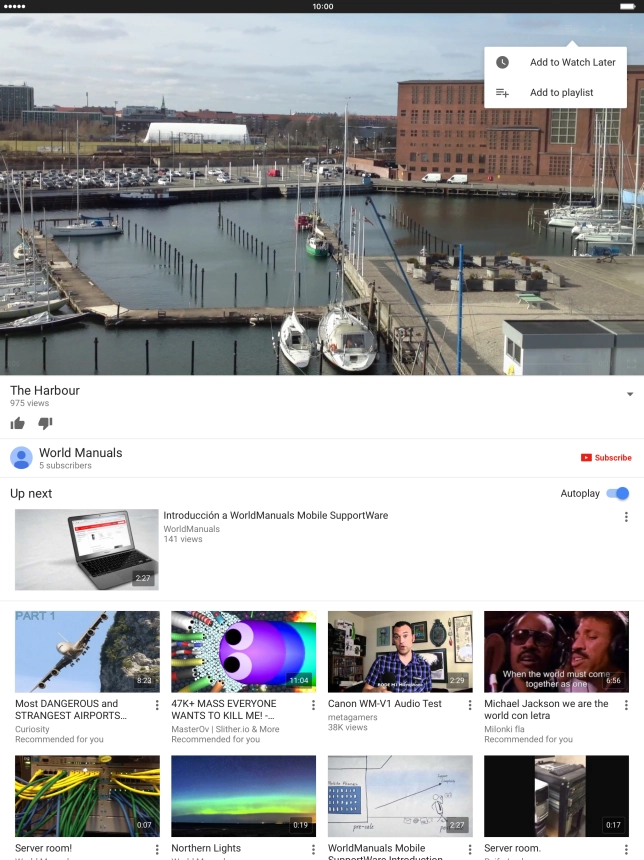Play the purple snake Slither.io thumbnail

[244, 652]
